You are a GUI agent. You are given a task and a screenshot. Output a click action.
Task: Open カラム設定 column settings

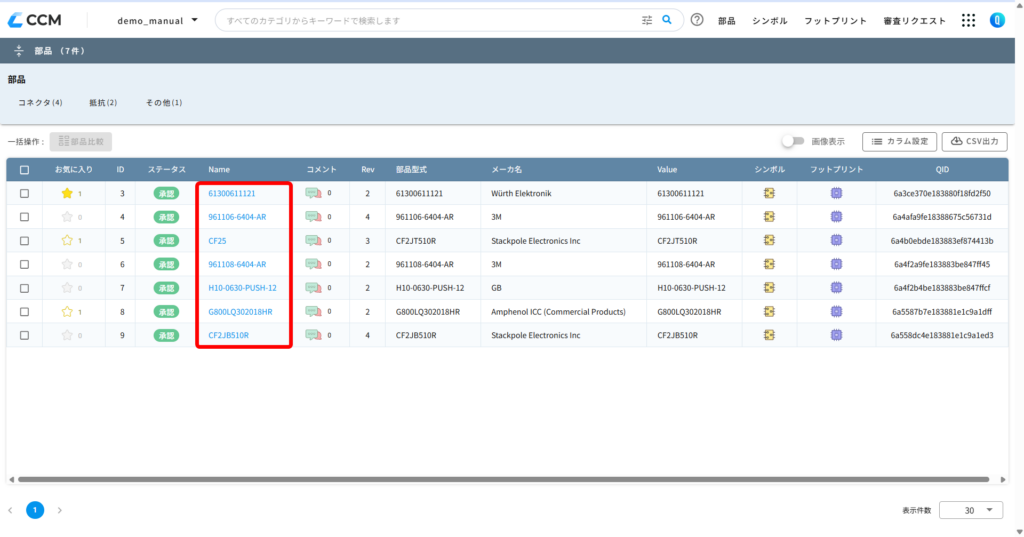point(899,141)
